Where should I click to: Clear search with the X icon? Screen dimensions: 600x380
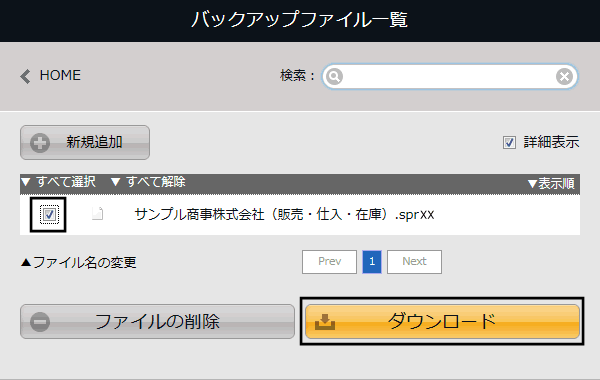coord(564,77)
